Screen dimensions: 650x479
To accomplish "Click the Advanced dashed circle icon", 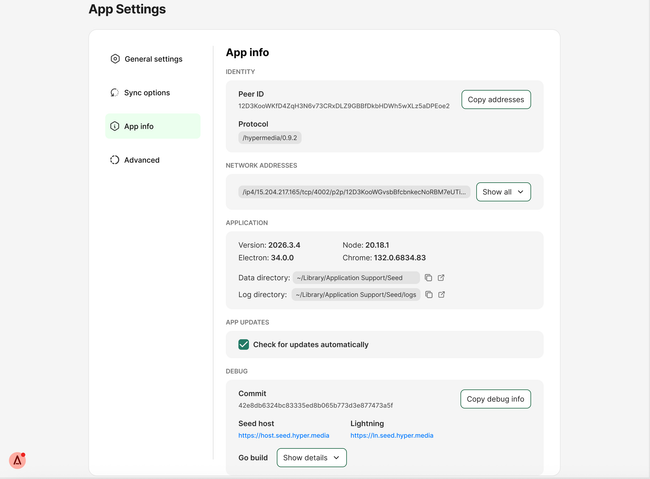I will pos(115,160).
